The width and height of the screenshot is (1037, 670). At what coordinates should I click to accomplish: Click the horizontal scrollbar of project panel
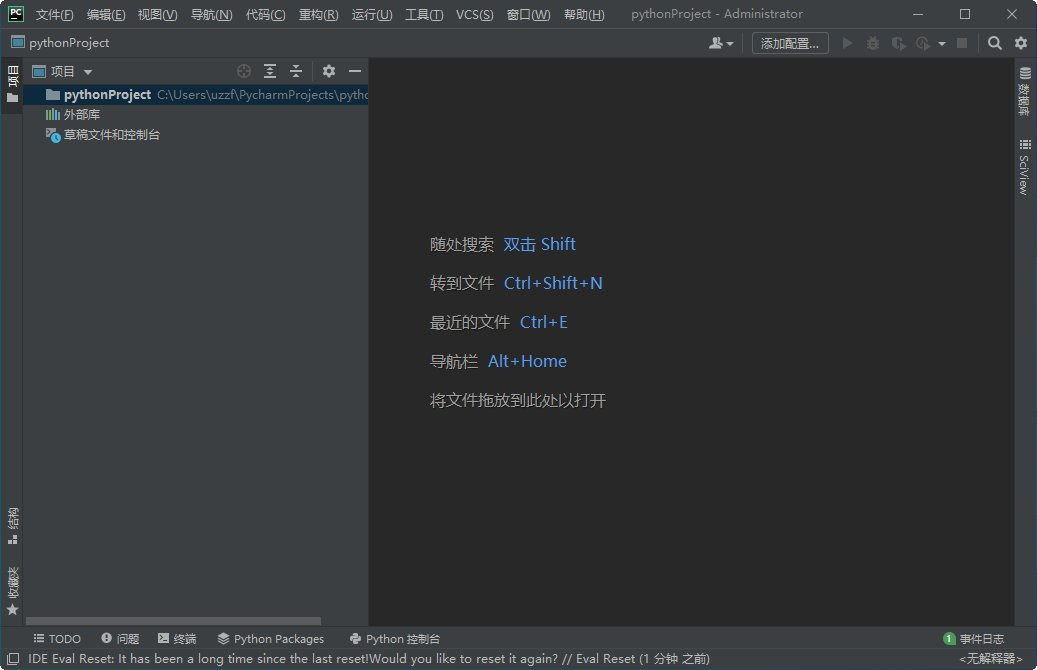pyautogui.click(x=173, y=621)
